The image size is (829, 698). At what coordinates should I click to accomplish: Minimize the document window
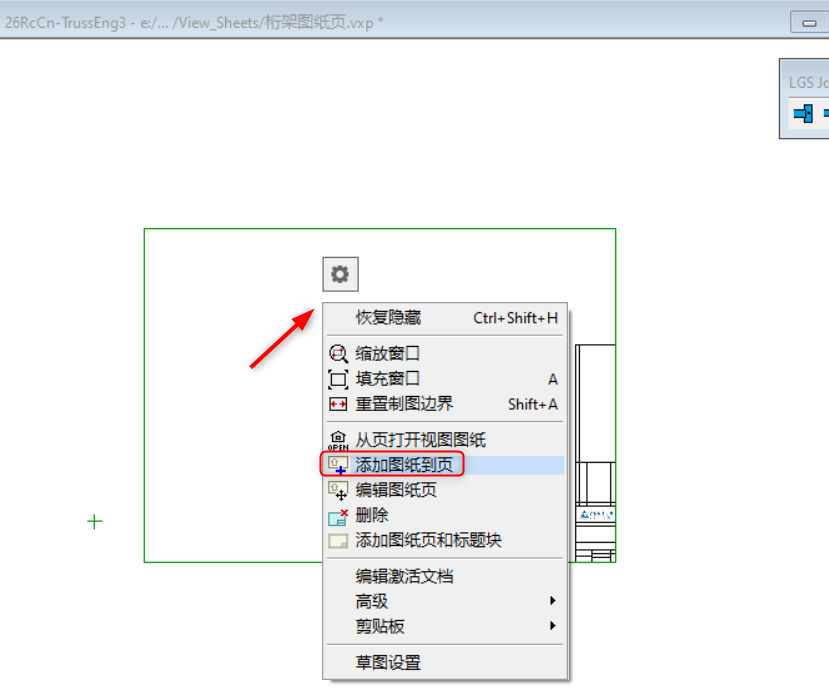coord(809,23)
